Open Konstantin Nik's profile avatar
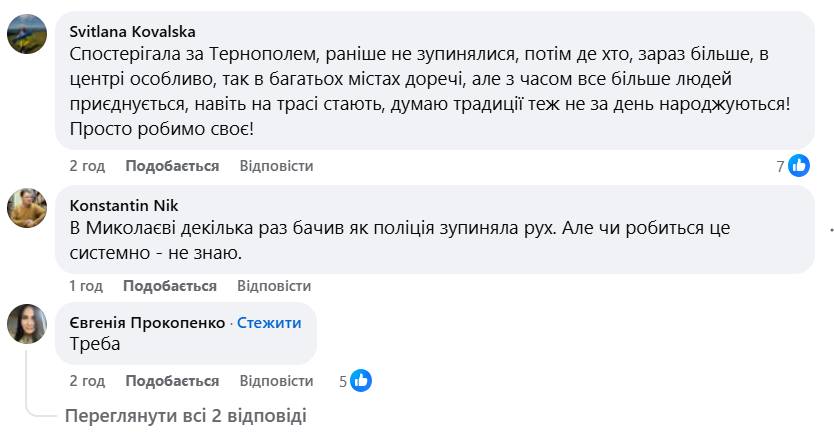This screenshot has height=434, width=834. [x=27, y=208]
